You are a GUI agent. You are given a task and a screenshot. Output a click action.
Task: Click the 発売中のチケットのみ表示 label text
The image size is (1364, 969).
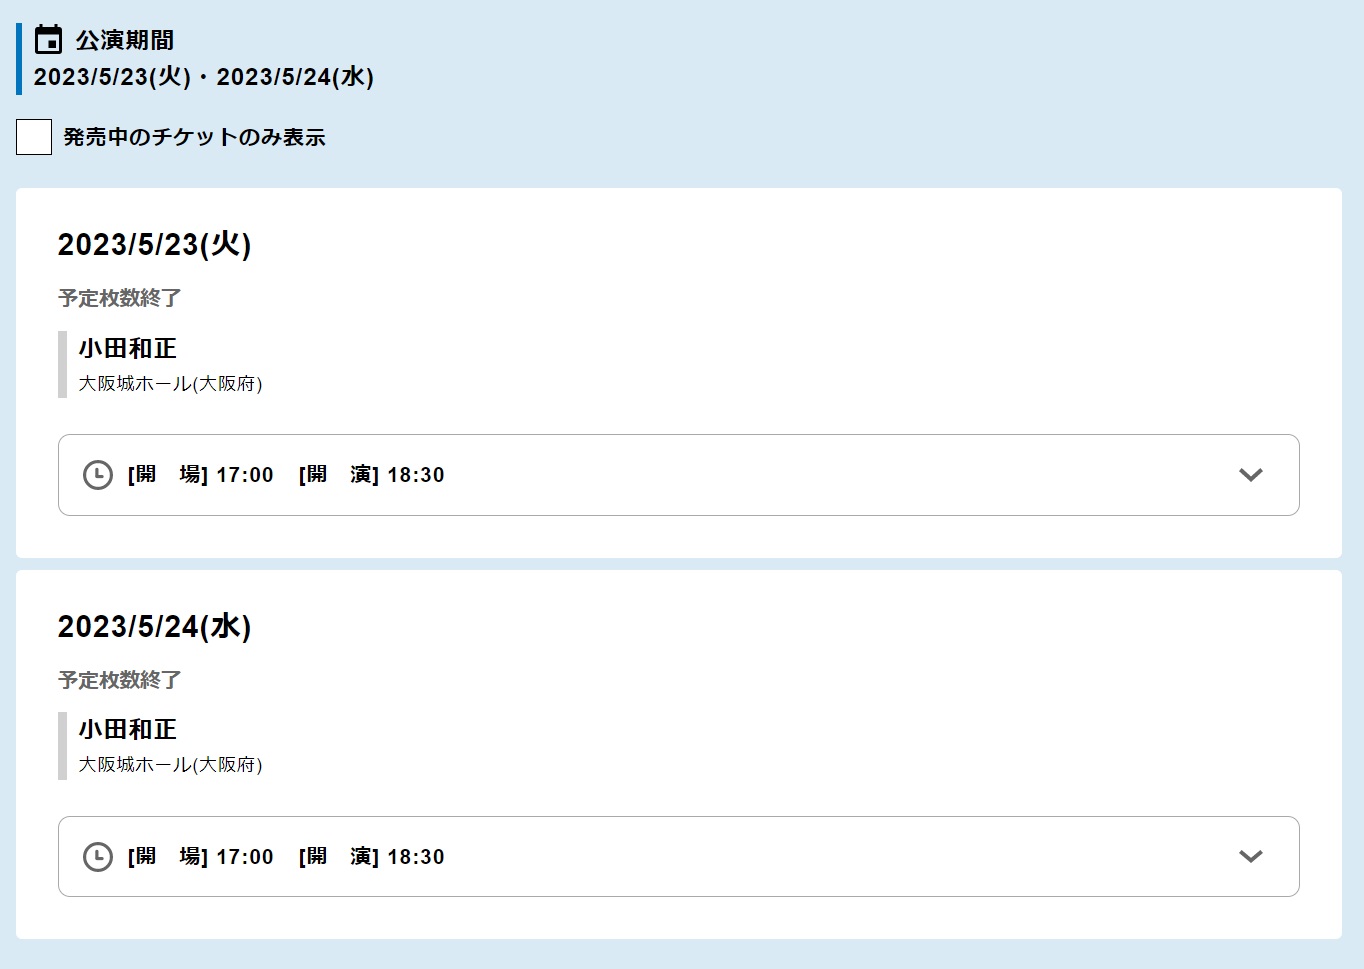click(x=195, y=137)
